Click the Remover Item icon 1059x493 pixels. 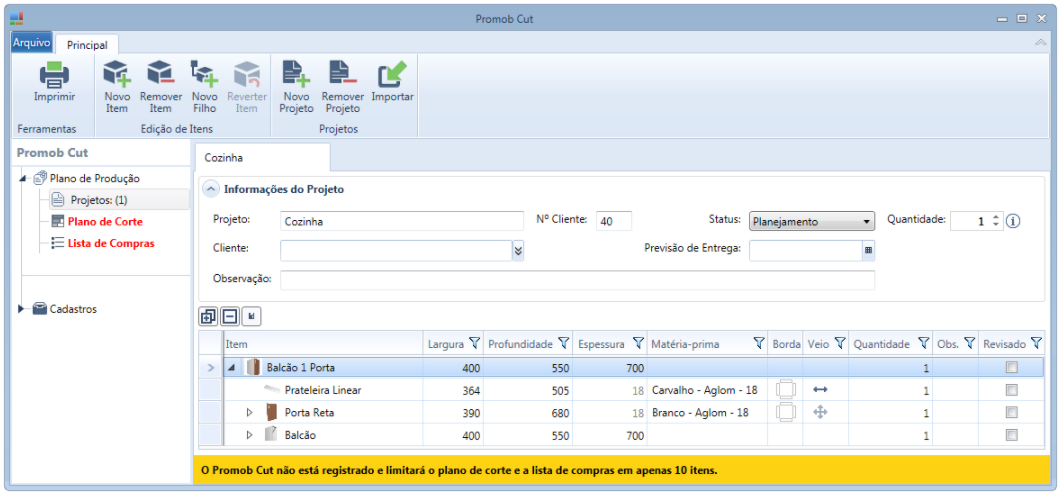161,74
